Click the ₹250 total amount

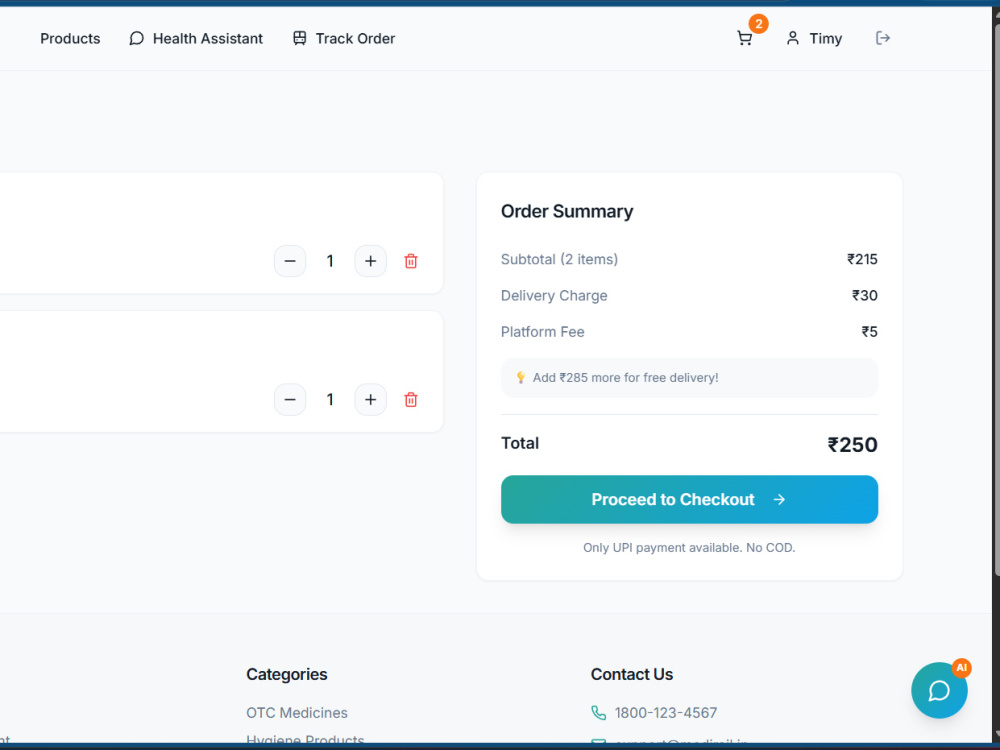[852, 445]
